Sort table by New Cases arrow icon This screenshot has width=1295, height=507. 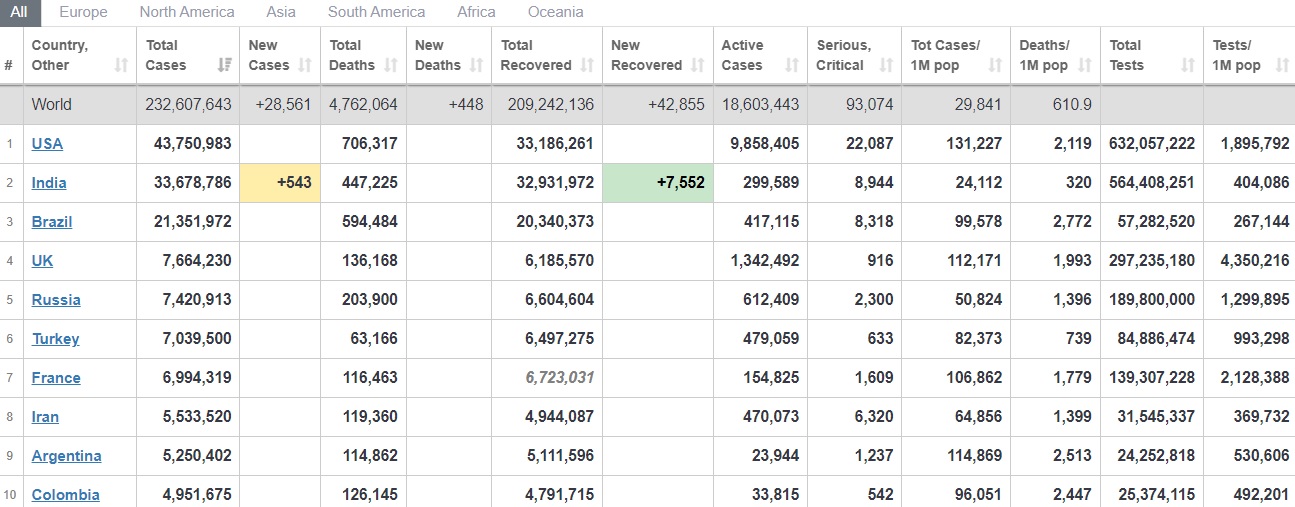pos(306,66)
